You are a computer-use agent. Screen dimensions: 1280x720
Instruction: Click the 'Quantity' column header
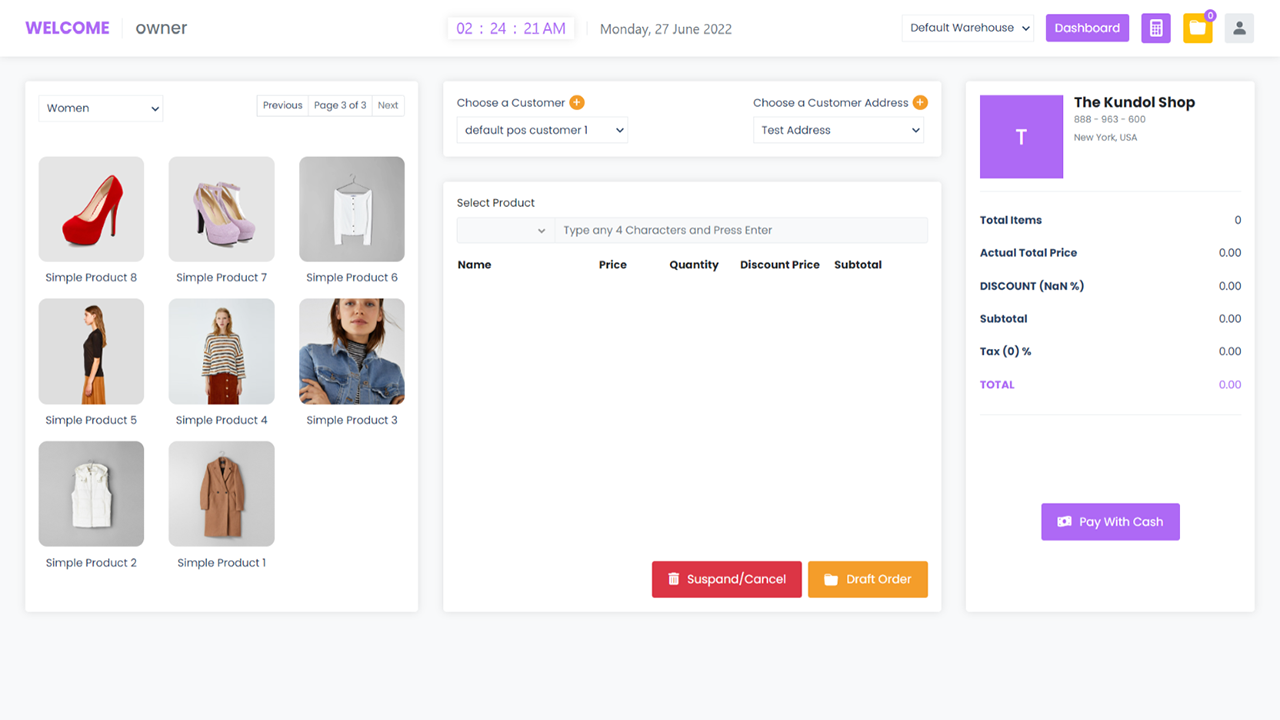[x=694, y=265]
